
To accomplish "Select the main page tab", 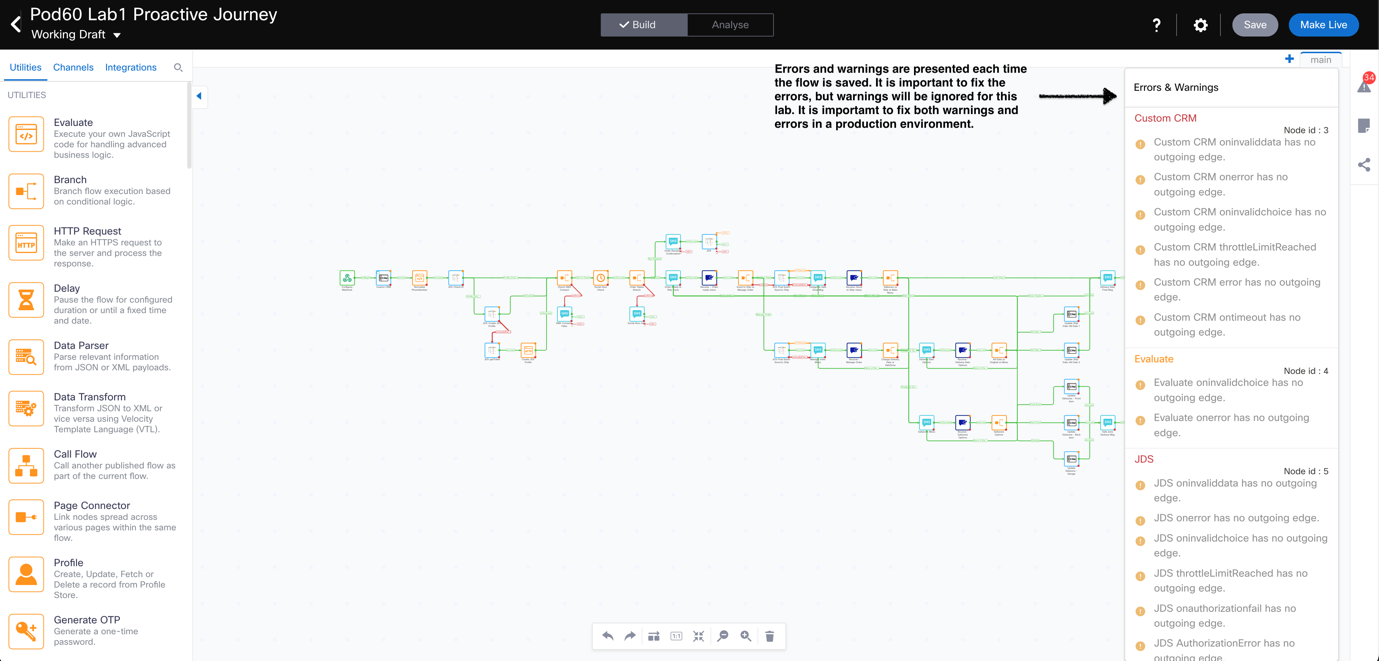I will (x=1321, y=60).
